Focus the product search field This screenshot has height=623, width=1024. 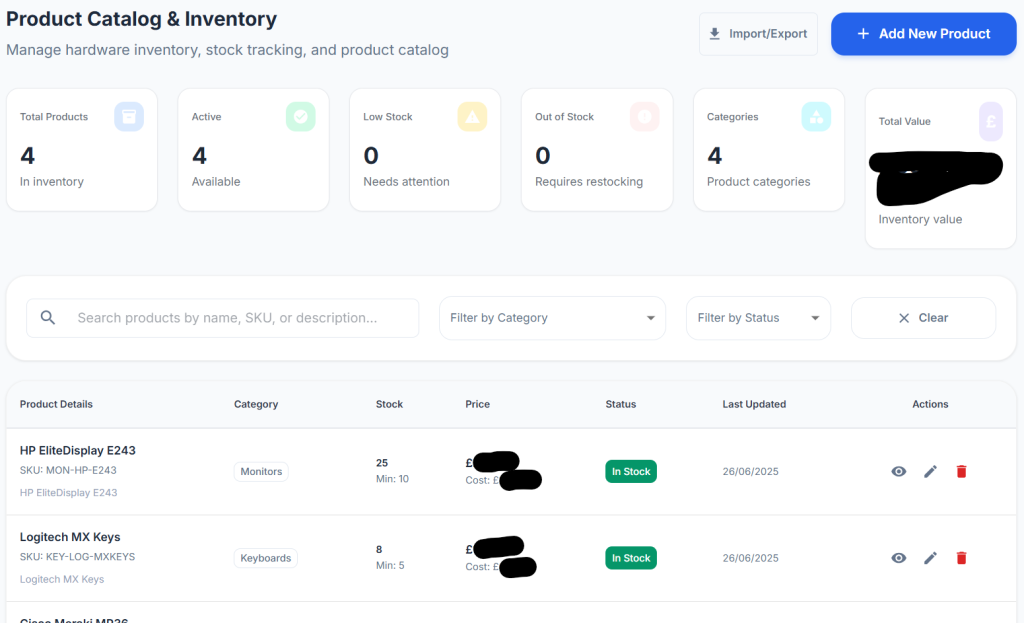click(x=223, y=318)
